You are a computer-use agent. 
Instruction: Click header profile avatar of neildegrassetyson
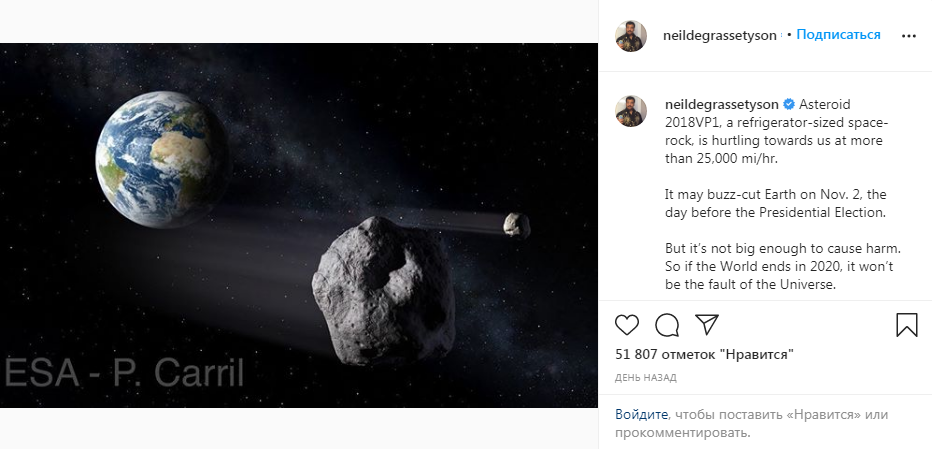pyautogui.click(x=631, y=36)
